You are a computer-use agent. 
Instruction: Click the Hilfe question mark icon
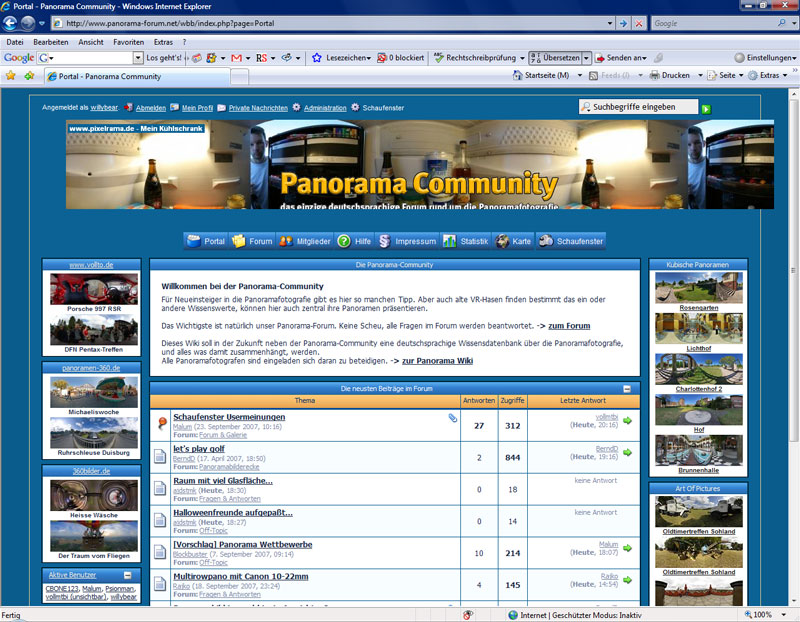point(344,241)
